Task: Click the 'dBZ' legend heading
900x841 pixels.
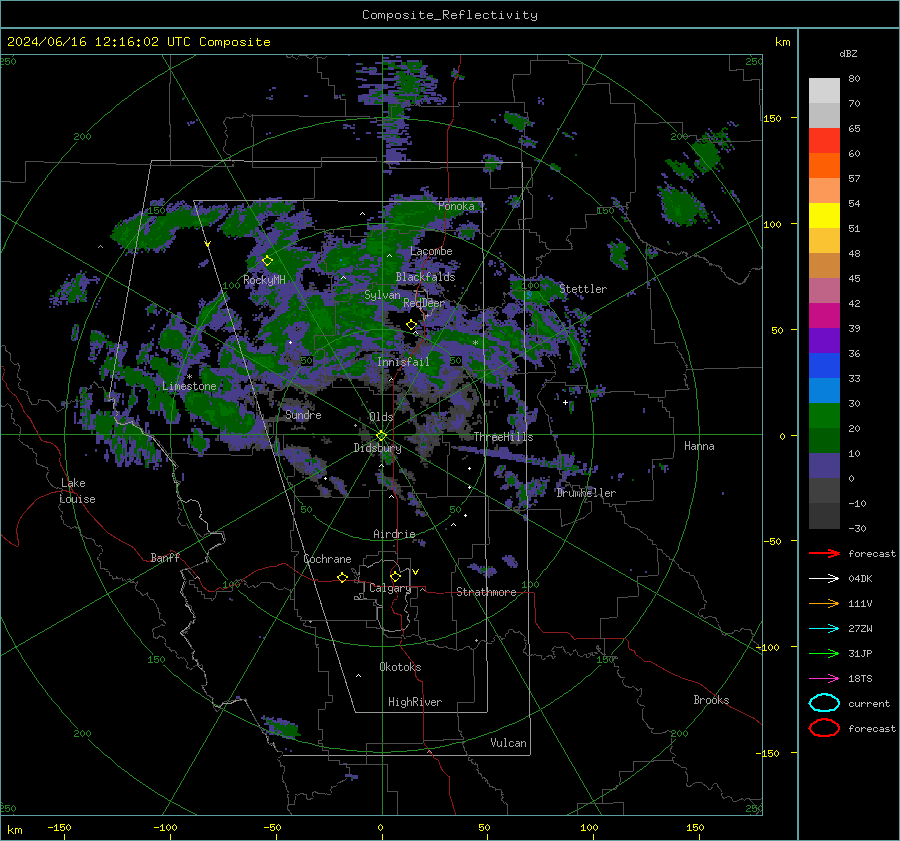Action: 848,53
